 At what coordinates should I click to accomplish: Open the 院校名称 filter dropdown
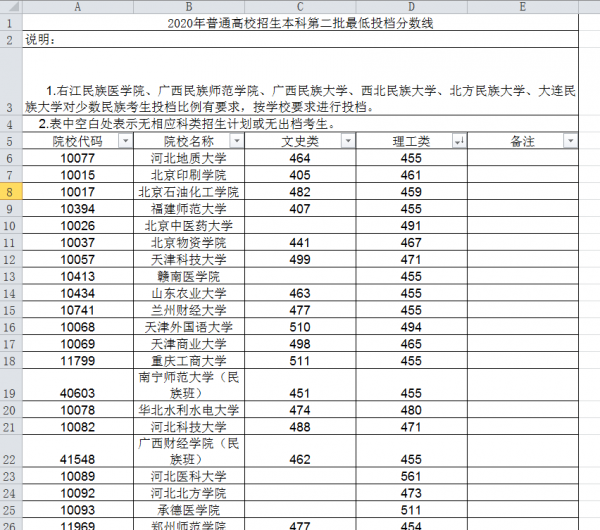coord(237,141)
